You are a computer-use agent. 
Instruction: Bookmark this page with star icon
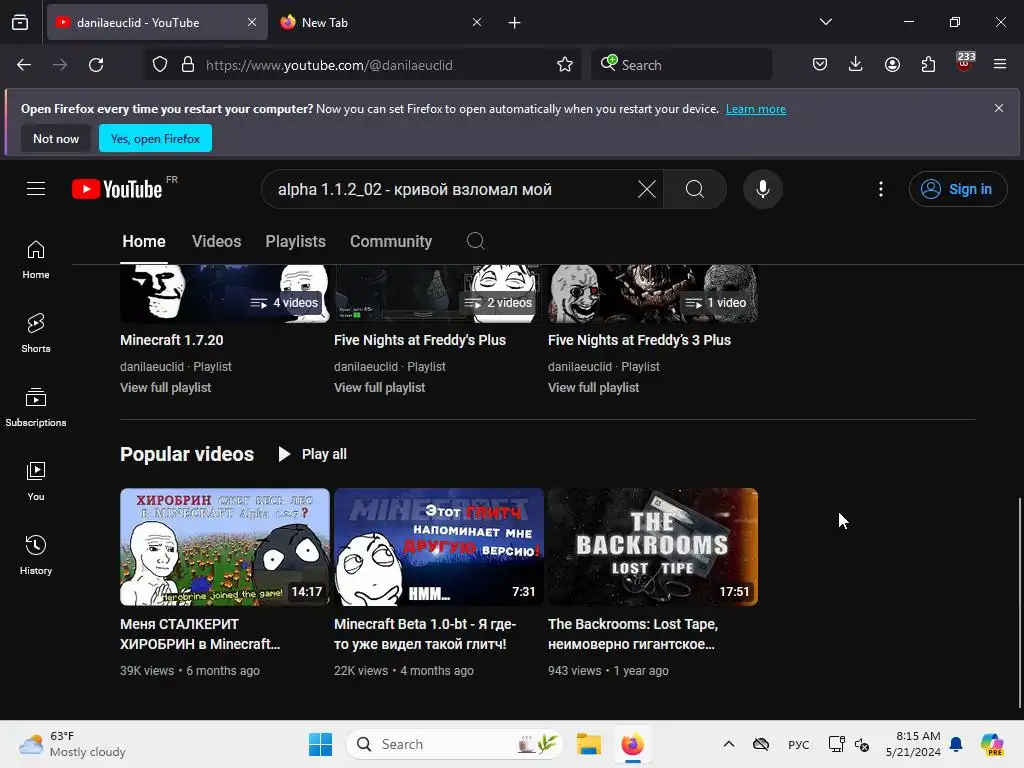(x=565, y=65)
